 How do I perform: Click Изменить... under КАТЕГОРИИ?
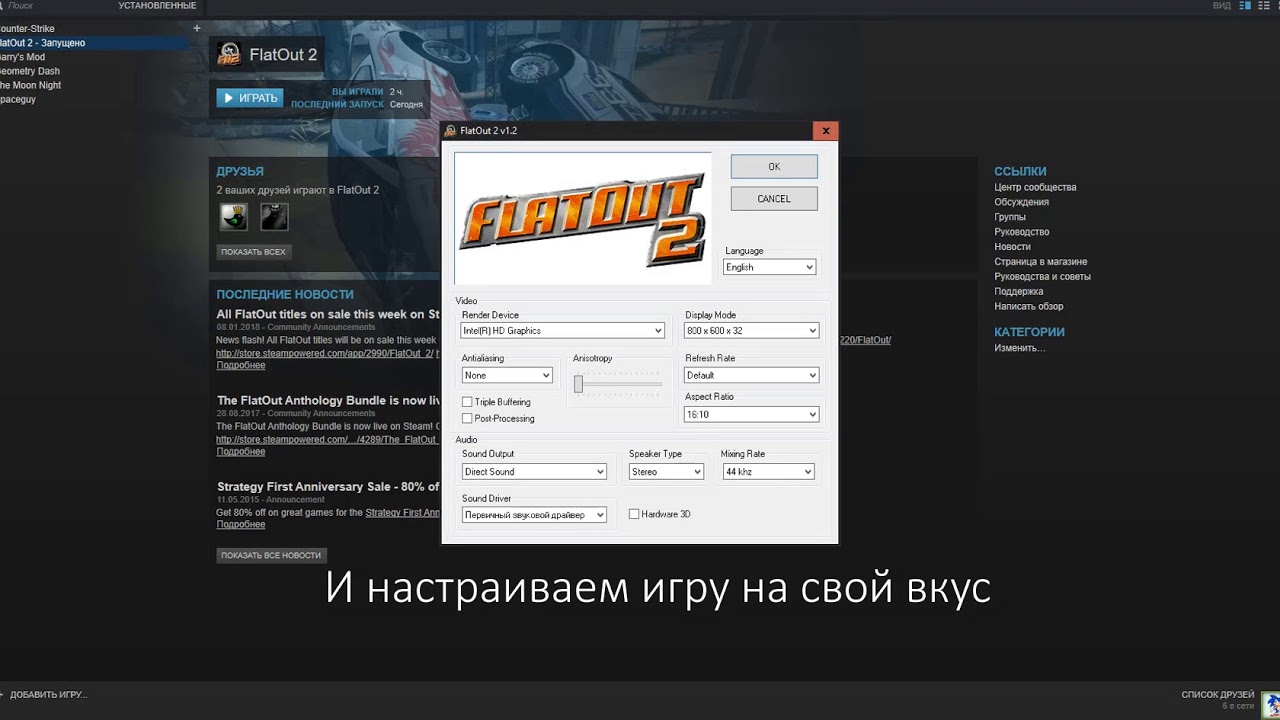click(1020, 348)
